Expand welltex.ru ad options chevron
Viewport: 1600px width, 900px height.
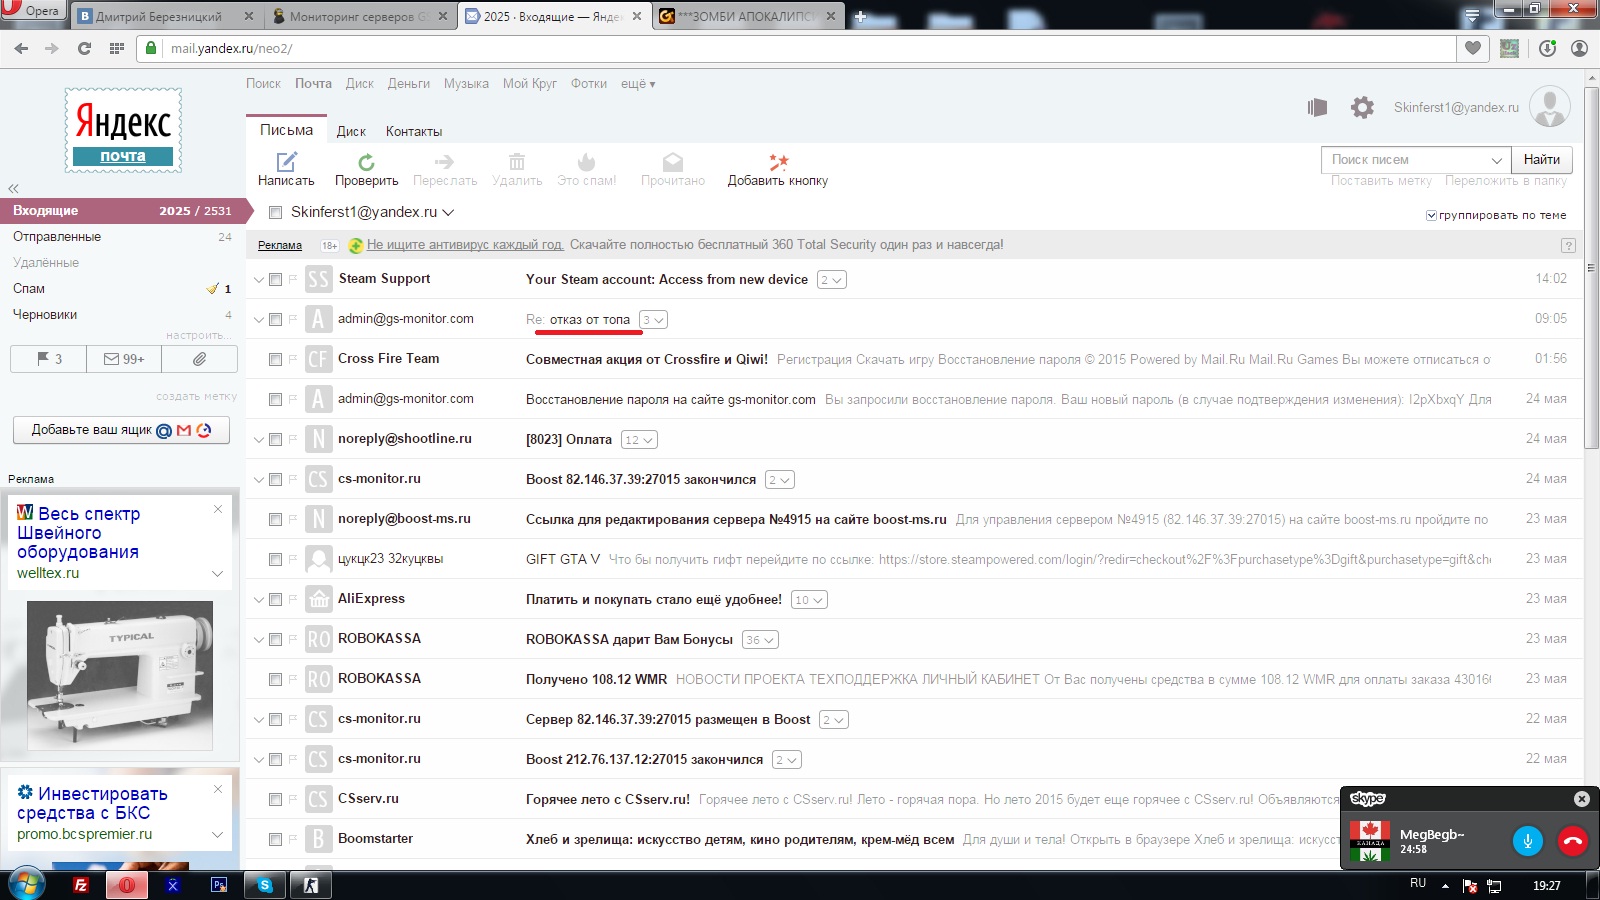tap(217, 573)
